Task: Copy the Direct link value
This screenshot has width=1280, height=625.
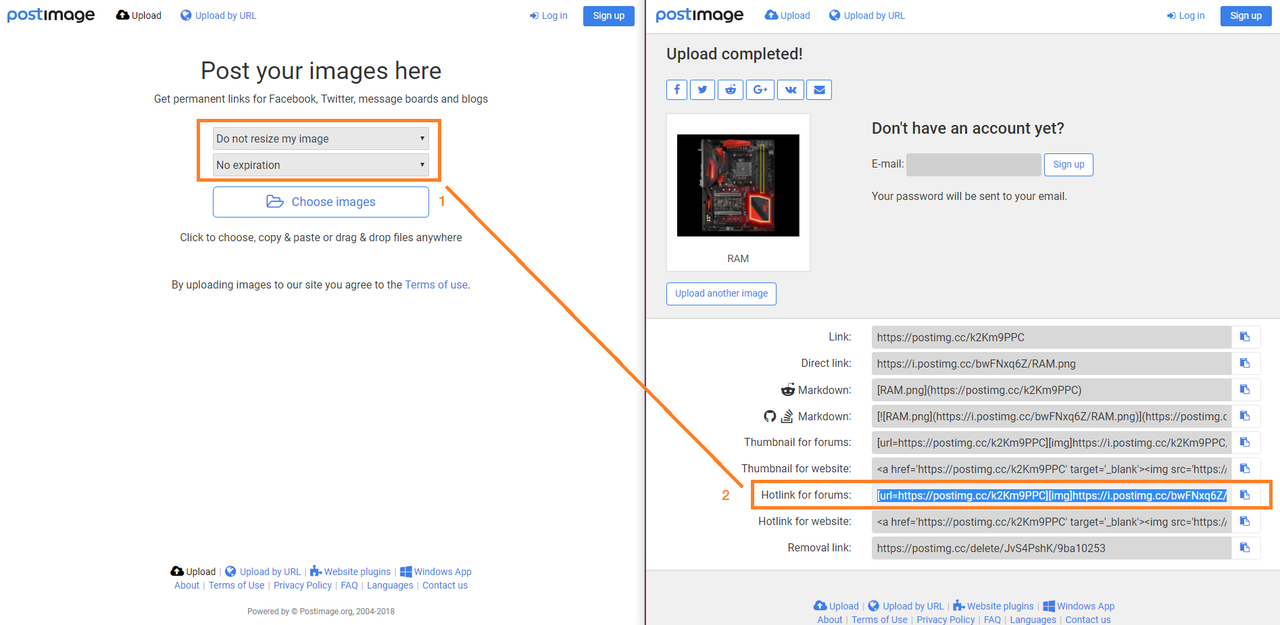Action: [1245, 363]
